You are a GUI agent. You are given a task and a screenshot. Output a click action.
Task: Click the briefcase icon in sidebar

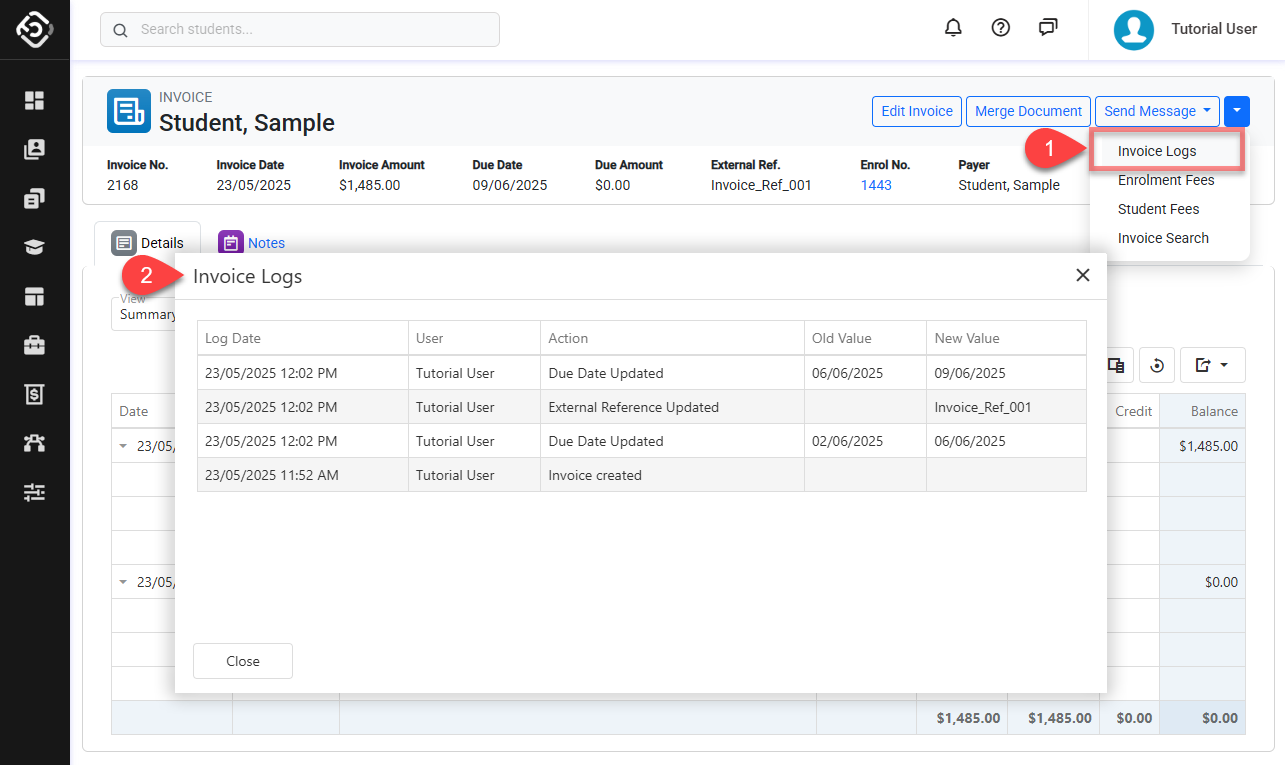coord(35,345)
